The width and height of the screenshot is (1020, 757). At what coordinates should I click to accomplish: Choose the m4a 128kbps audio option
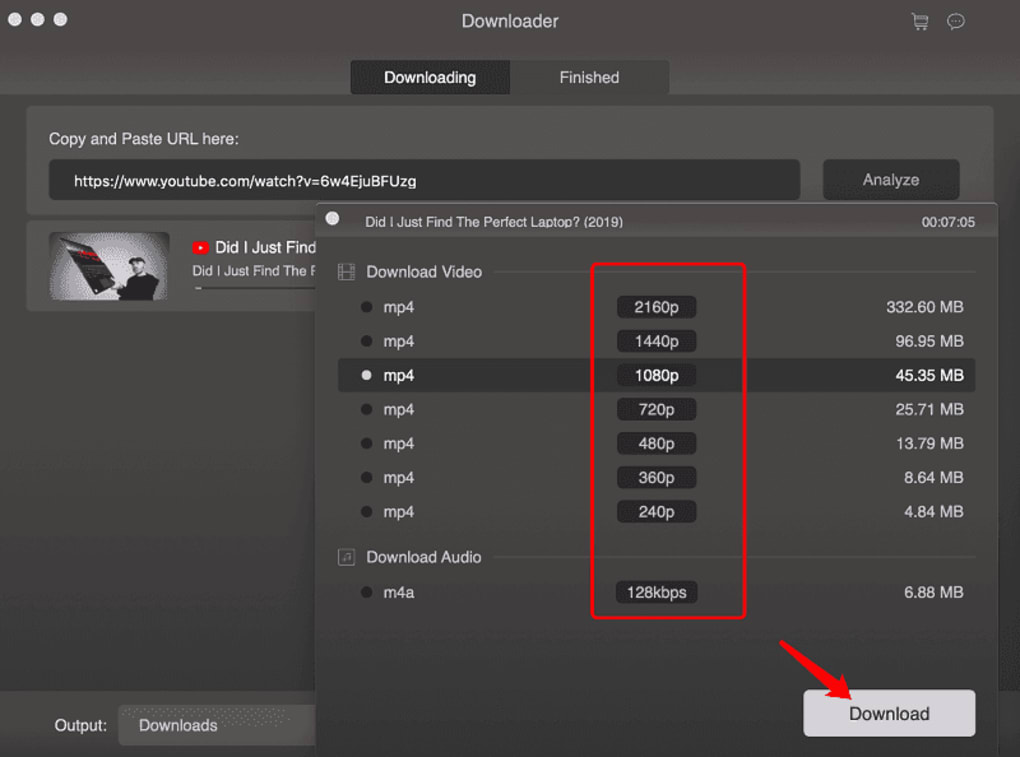(367, 593)
